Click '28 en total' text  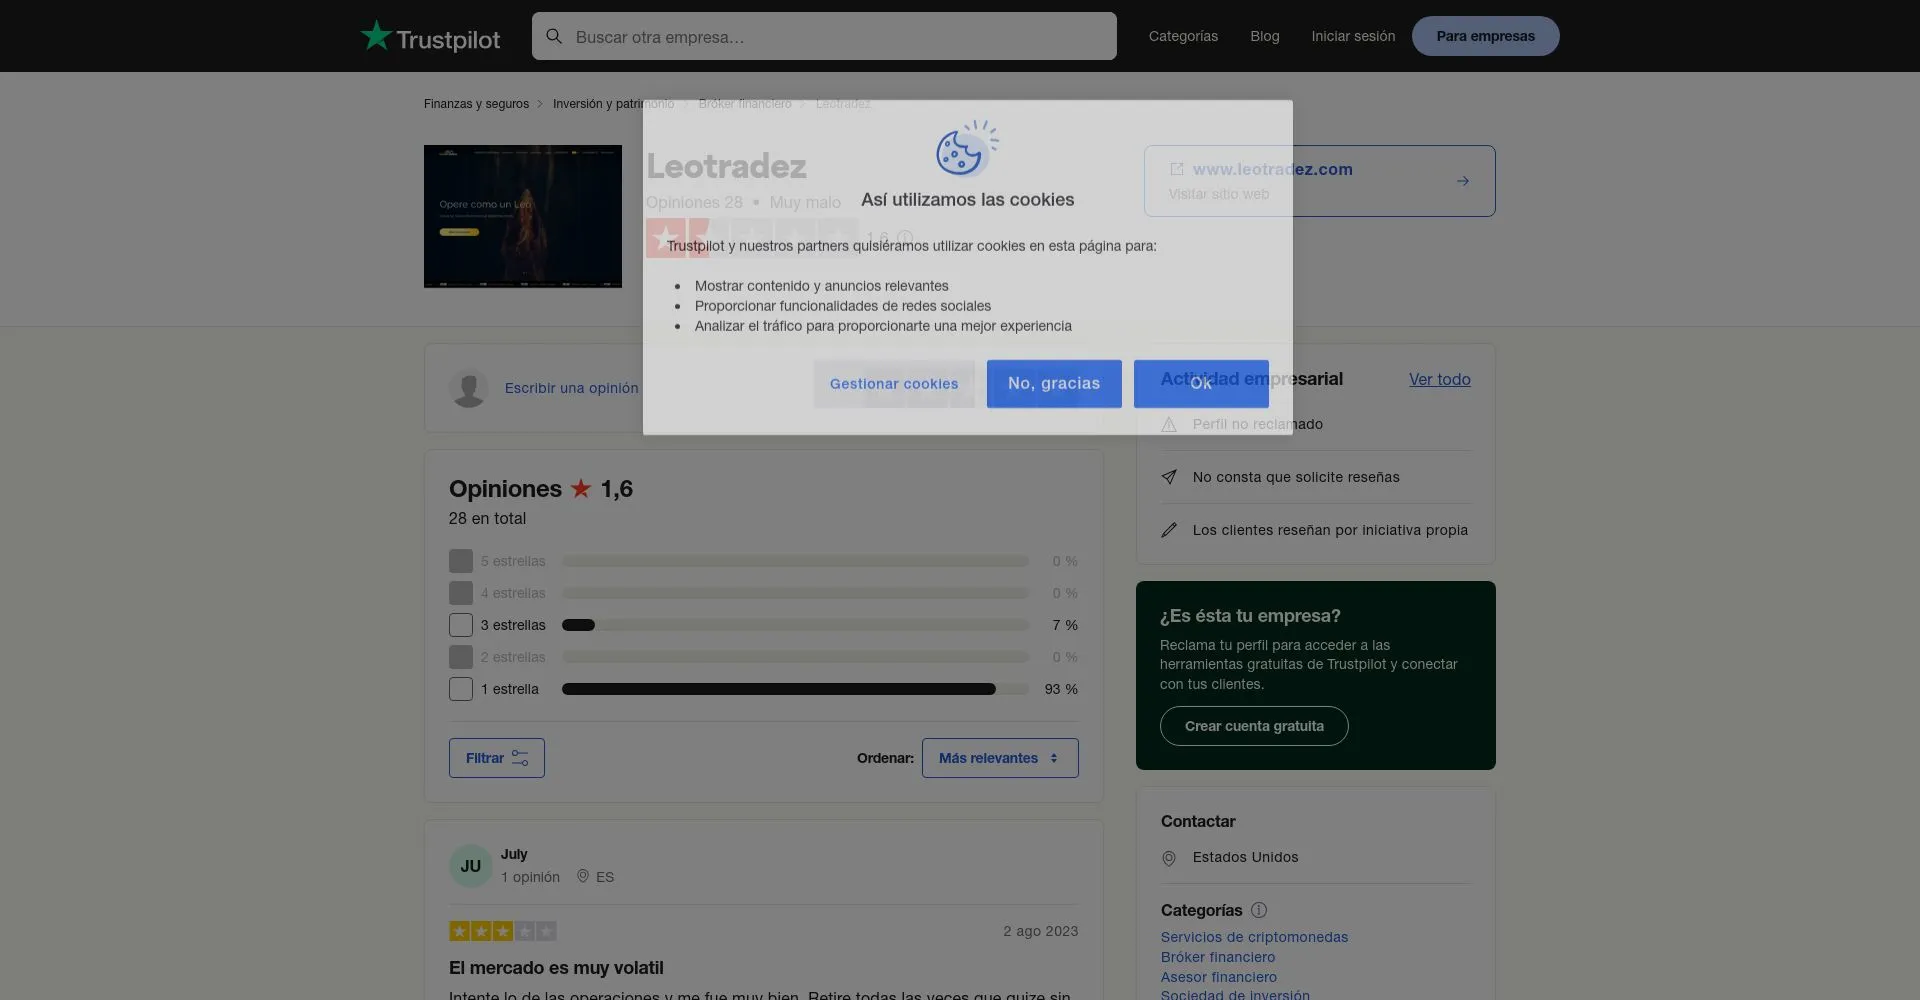[x=487, y=518]
